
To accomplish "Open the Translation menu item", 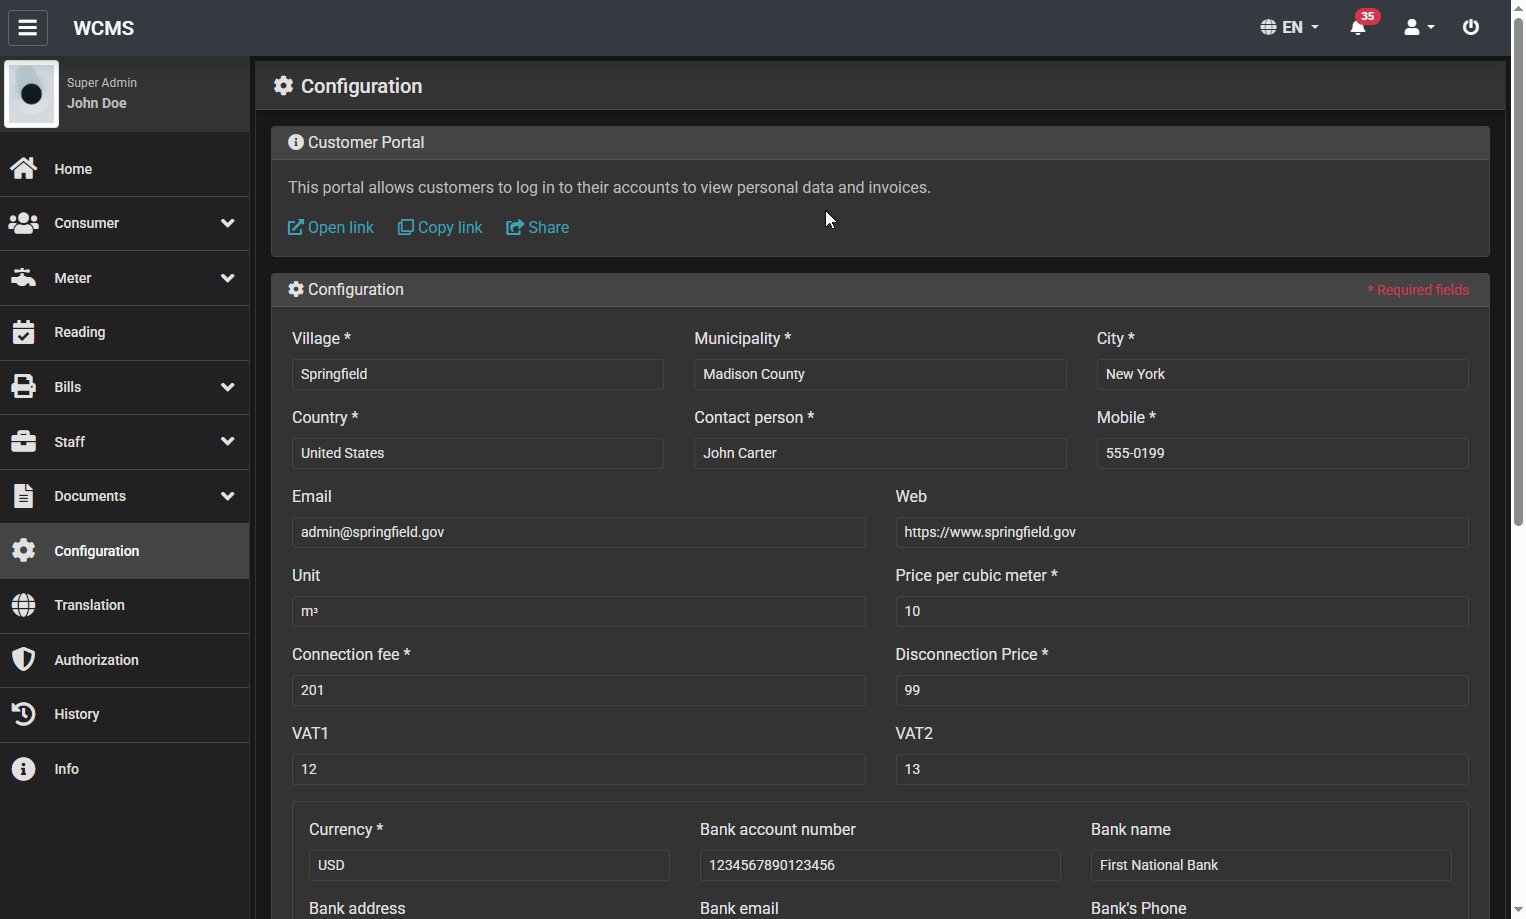I will [124, 605].
